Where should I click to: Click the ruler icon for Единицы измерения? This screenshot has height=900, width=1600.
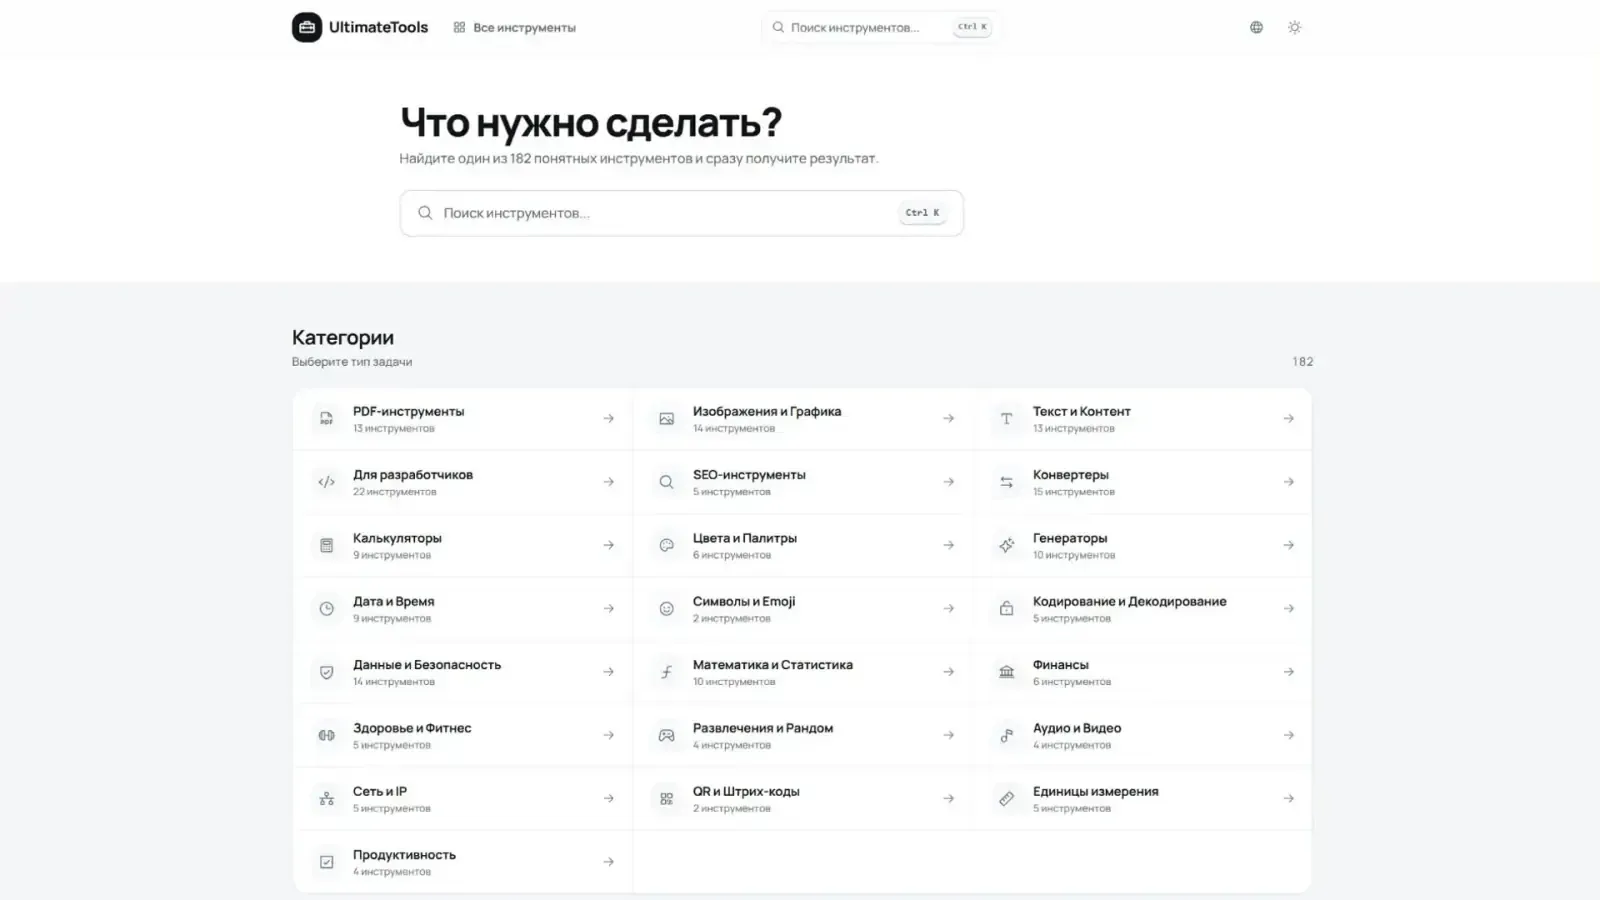point(1006,798)
